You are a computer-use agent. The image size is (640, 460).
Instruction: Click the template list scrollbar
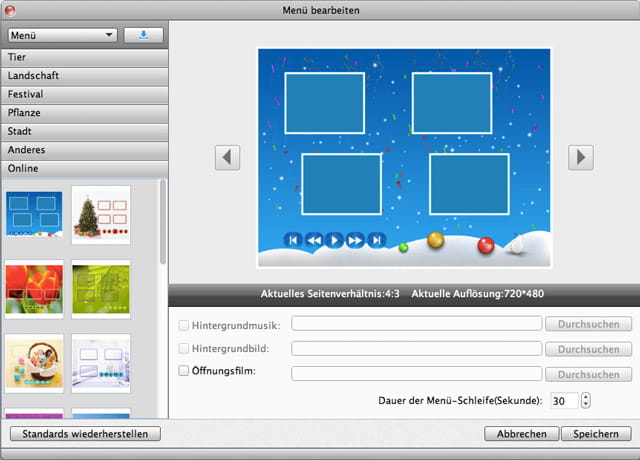coord(163,222)
